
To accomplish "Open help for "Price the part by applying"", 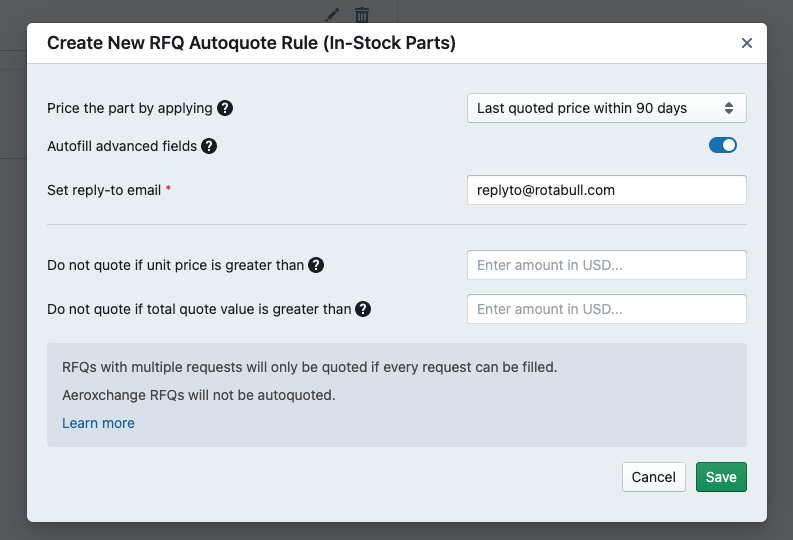I will tap(226, 108).
